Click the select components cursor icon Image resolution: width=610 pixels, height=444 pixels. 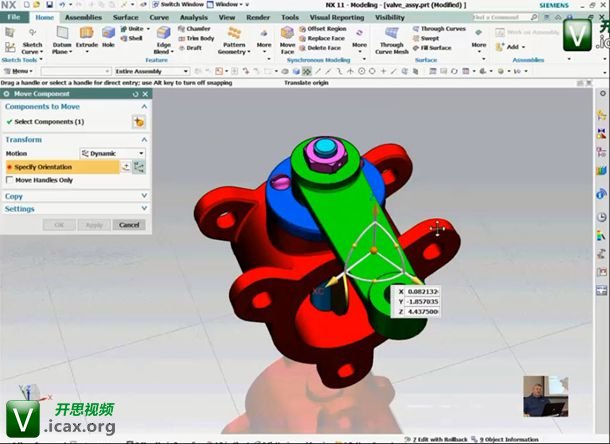[138, 122]
